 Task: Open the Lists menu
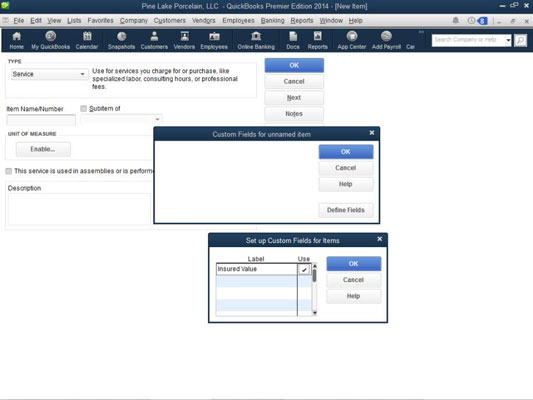74,20
